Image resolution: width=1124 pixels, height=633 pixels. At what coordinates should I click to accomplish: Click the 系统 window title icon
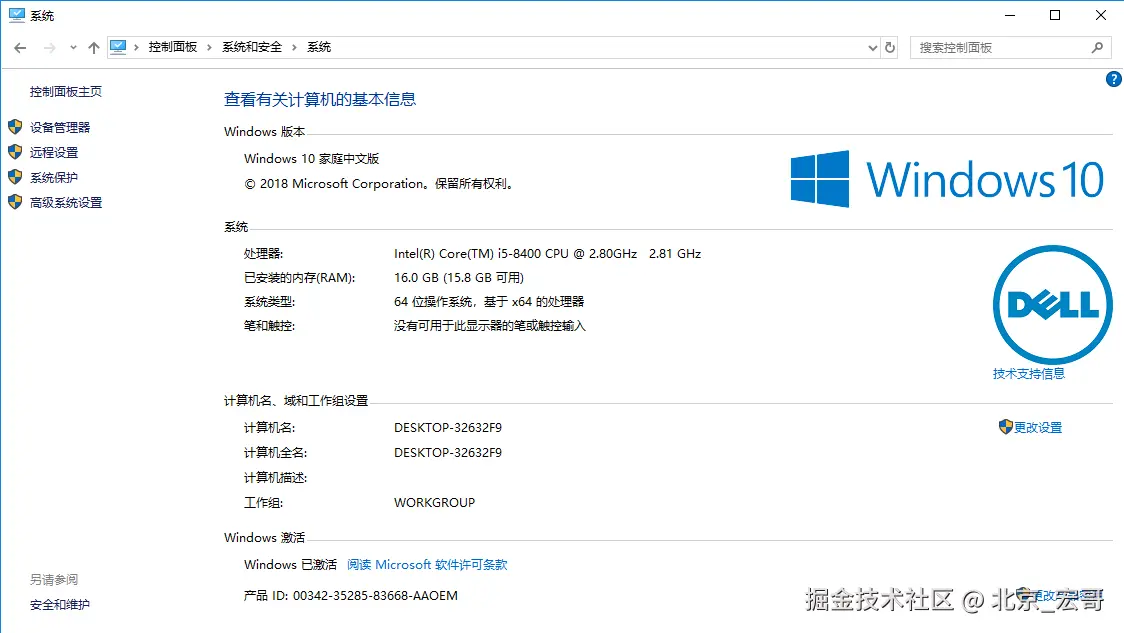tap(16, 15)
